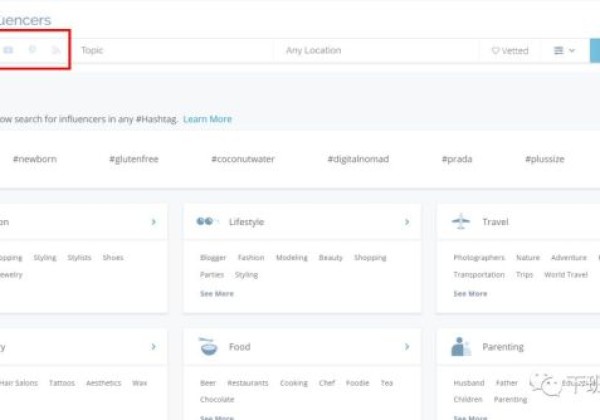The height and width of the screenshot is (420, 600).
Task: Click See More under Travel
Action: tap(470, 294)
